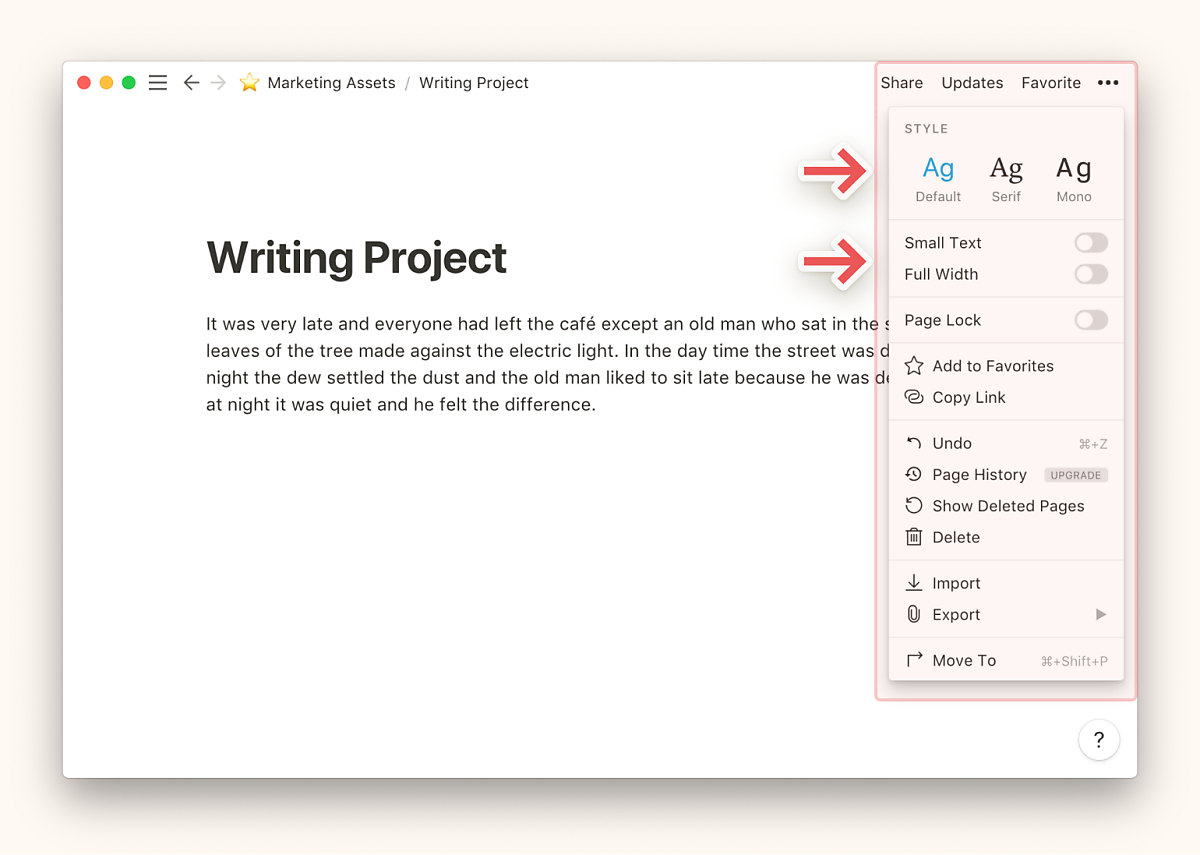Click the Export paperclip icon
This screenshot has height=855, width=1200.
(x=914, y=614)
